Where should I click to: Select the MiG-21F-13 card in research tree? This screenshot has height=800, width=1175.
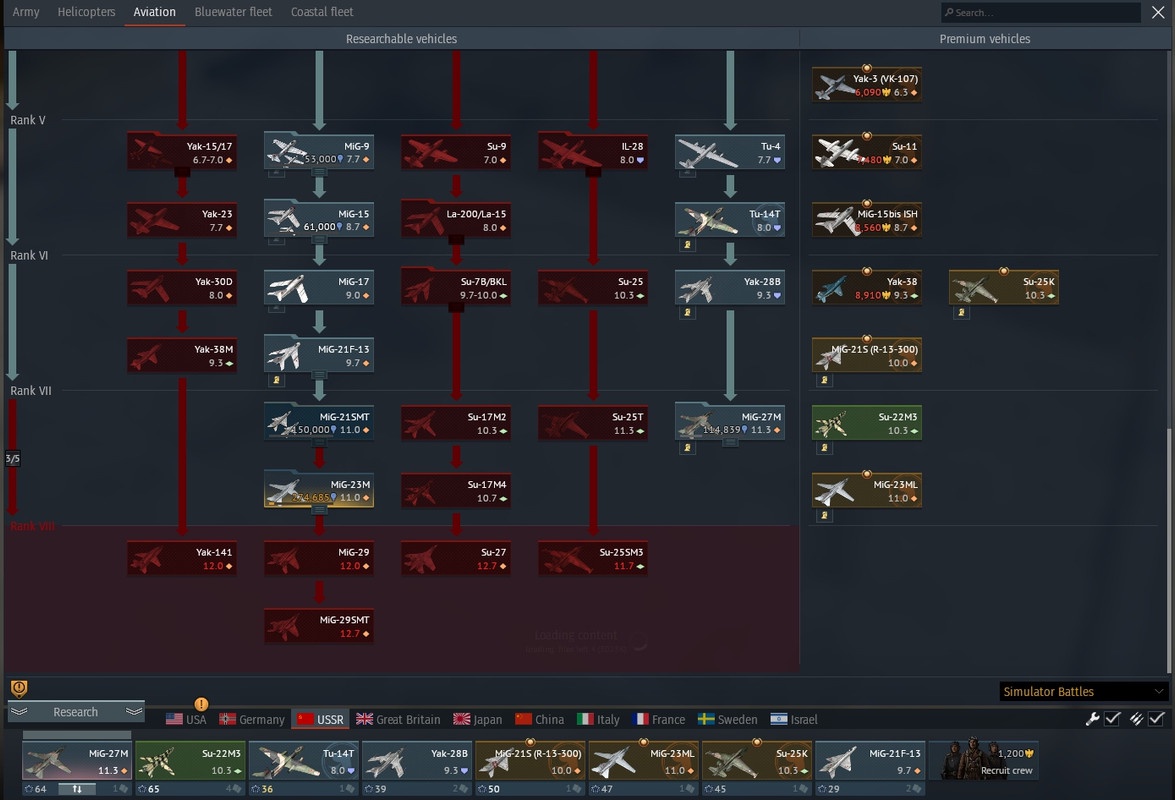(x=318, y=355)
